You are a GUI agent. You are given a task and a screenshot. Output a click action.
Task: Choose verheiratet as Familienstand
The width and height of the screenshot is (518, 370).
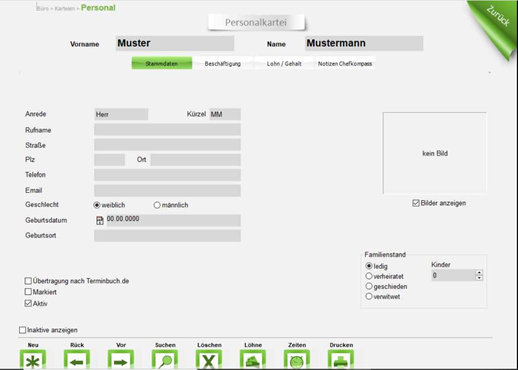click(x=369, y=276)
